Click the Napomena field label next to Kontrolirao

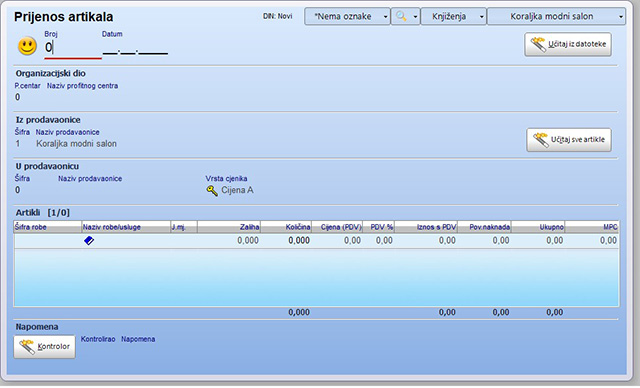(x=138, y=339)
